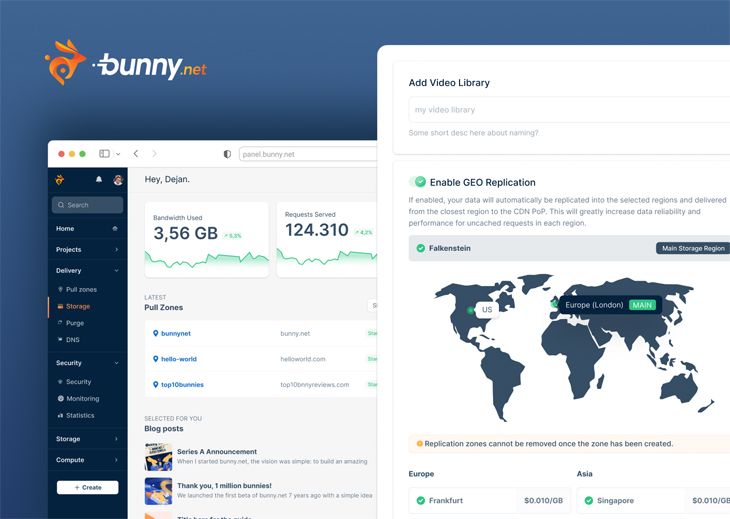
Task: Open 1 million bunnies post thumbnail
Action: tap(158, 491)
